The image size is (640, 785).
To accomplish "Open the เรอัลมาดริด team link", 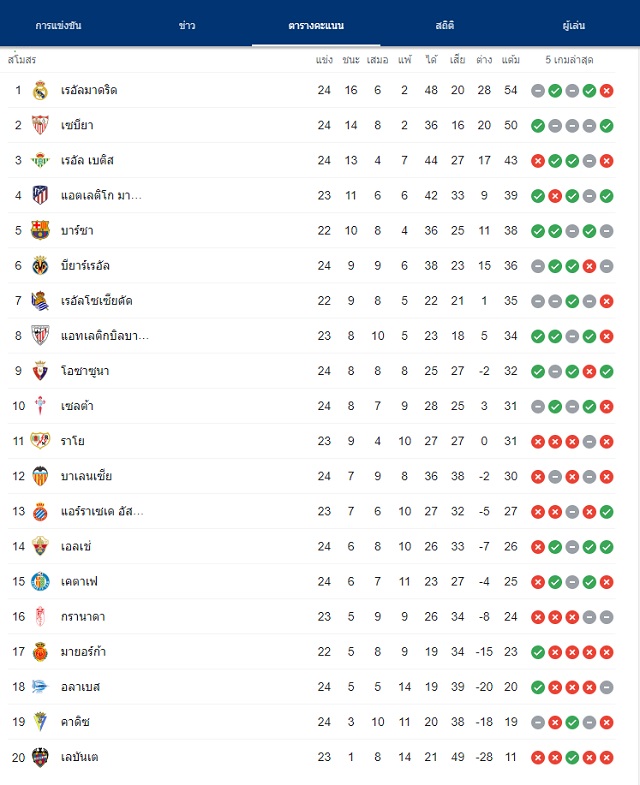I will tap(89, 90).
